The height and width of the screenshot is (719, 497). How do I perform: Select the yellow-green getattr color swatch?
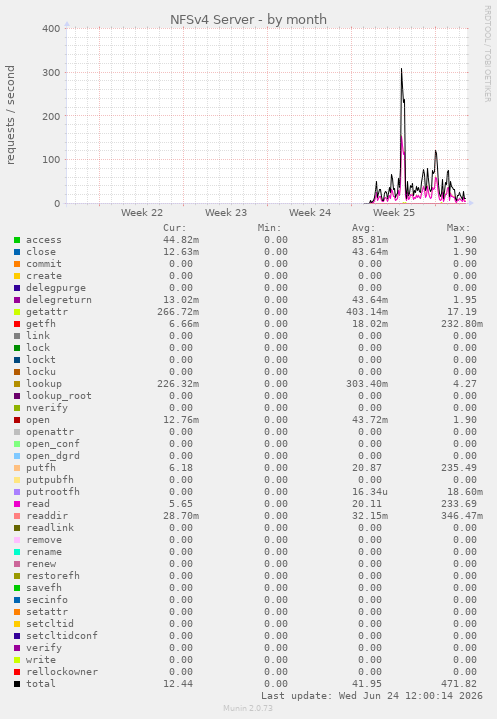(17, 312)
